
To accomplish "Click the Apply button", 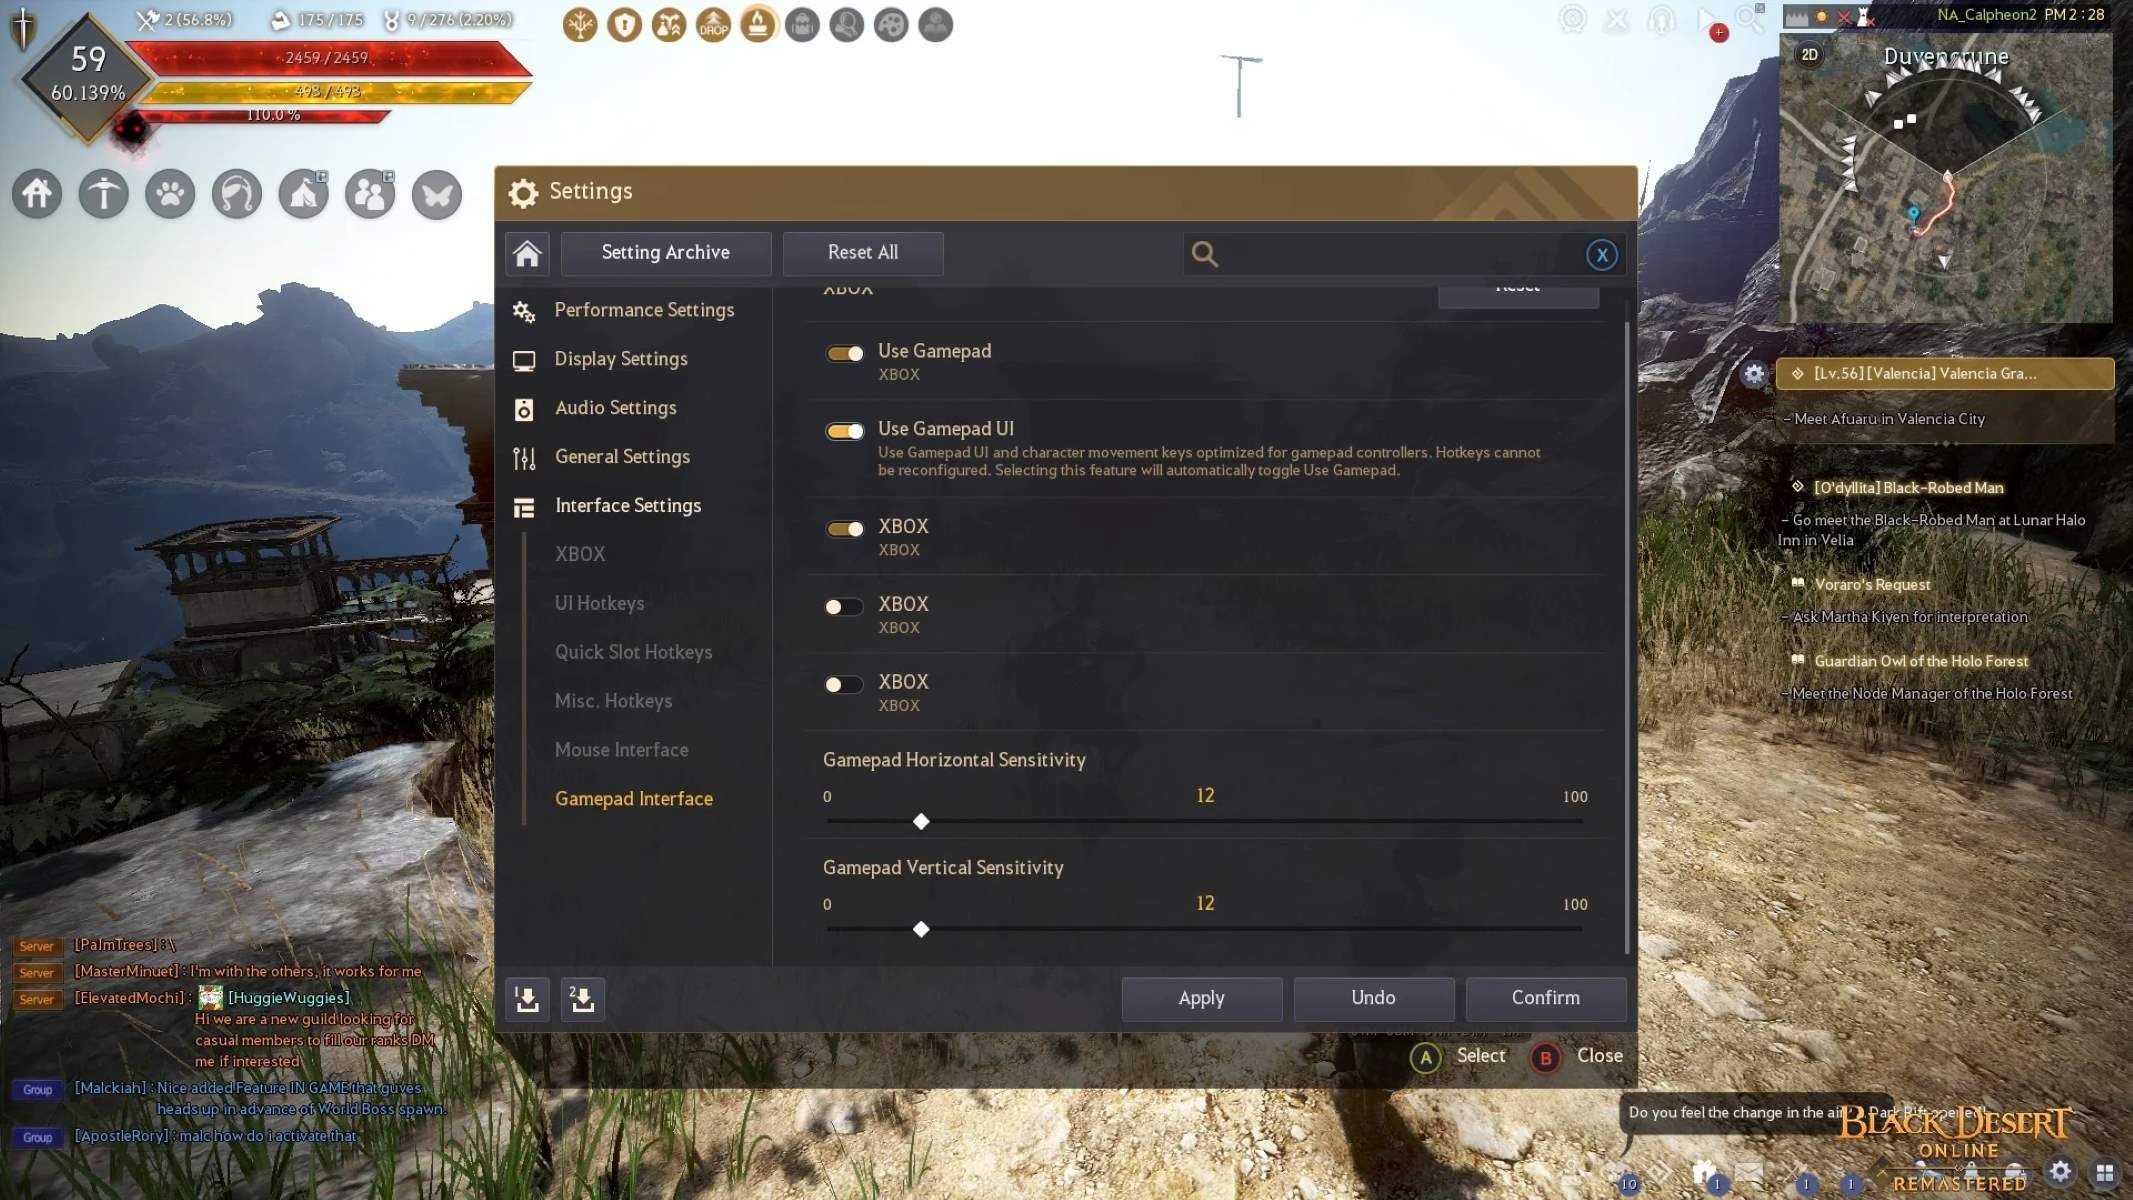I will [x=1201, y=998].
